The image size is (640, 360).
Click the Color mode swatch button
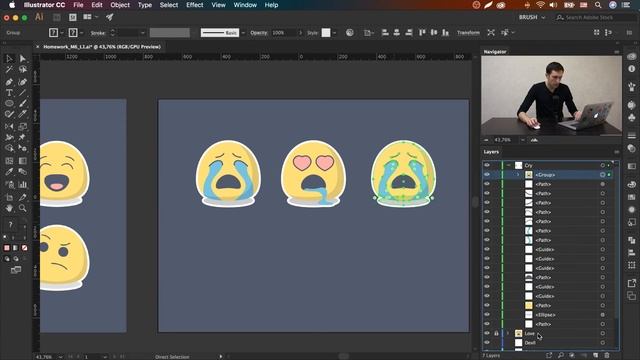coord(7,248)
